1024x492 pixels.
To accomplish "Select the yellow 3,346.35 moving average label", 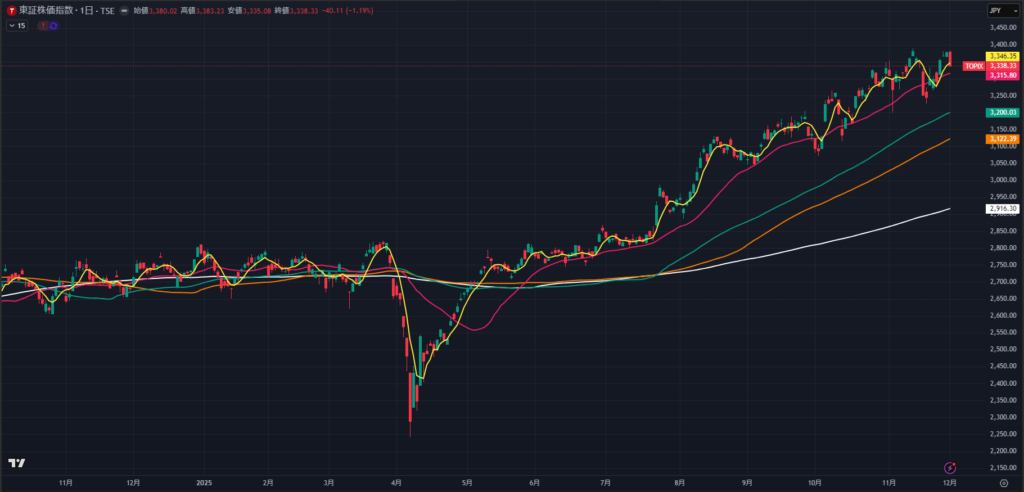I will 1002,56.
